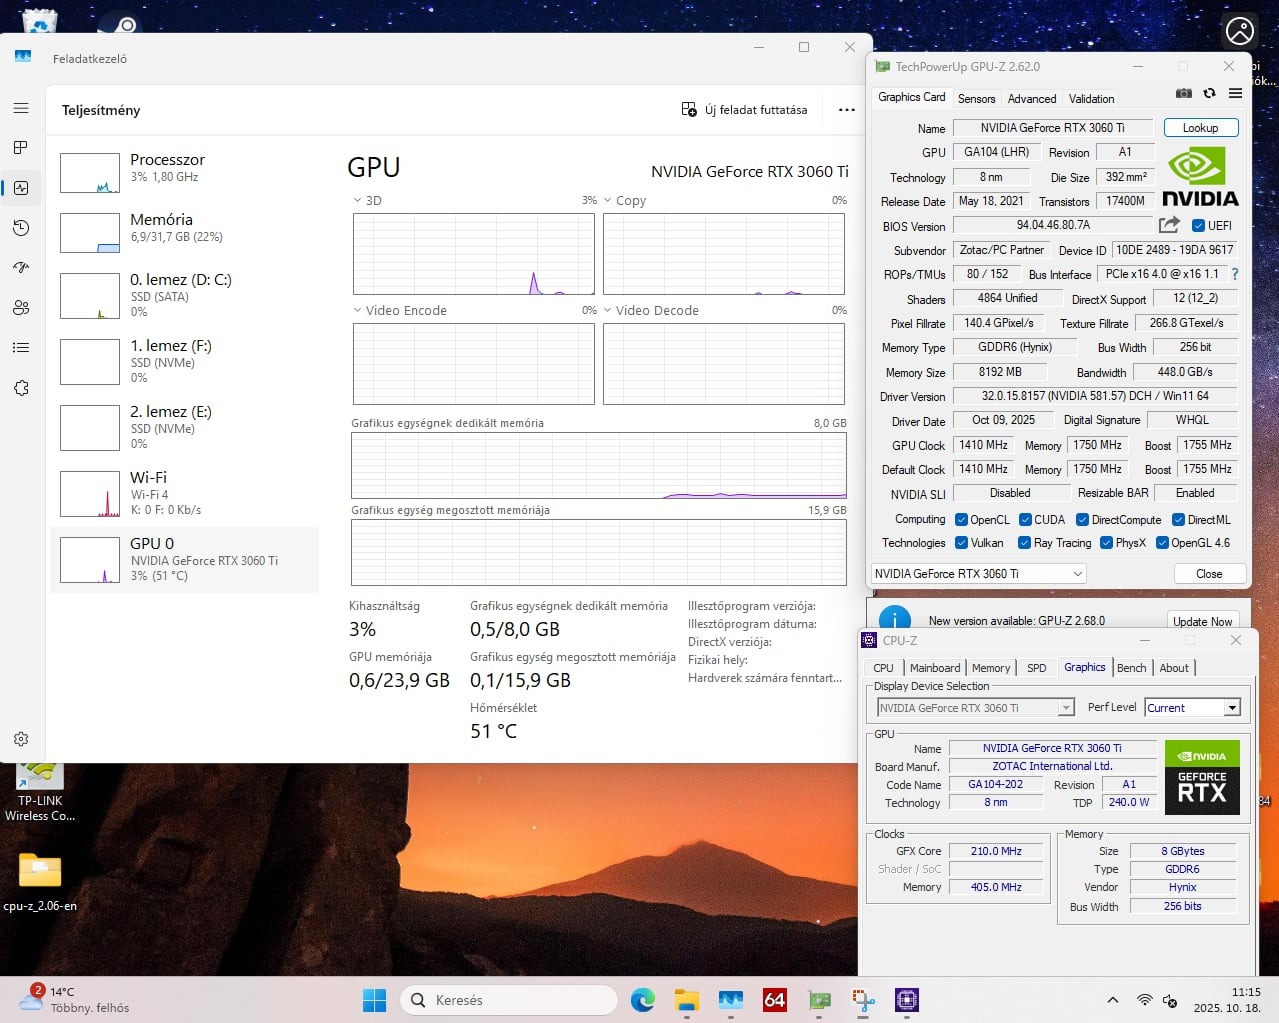Image resolution: width=1279 pixels, height=1023 pixels.
Task: Toggle the OpenCL checkbox
Action: (961, 520)
